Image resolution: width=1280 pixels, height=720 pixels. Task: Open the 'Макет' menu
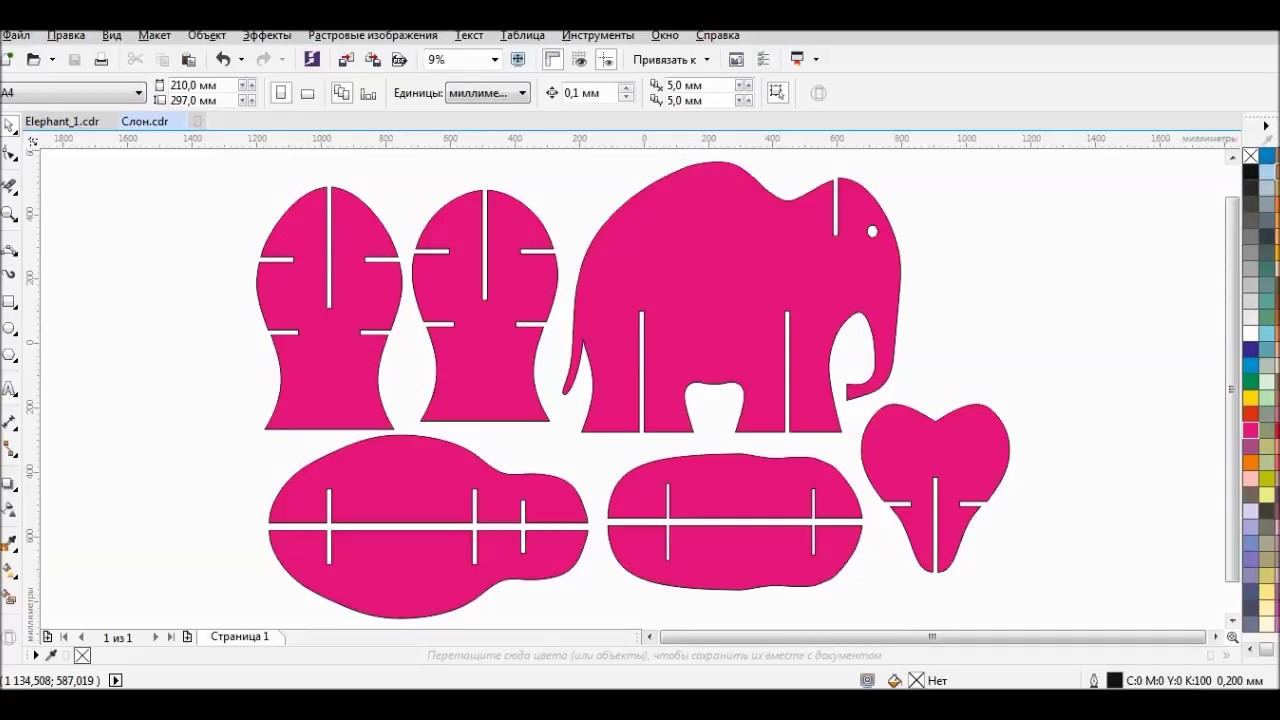pyautogui.click(x=154, y=35)
